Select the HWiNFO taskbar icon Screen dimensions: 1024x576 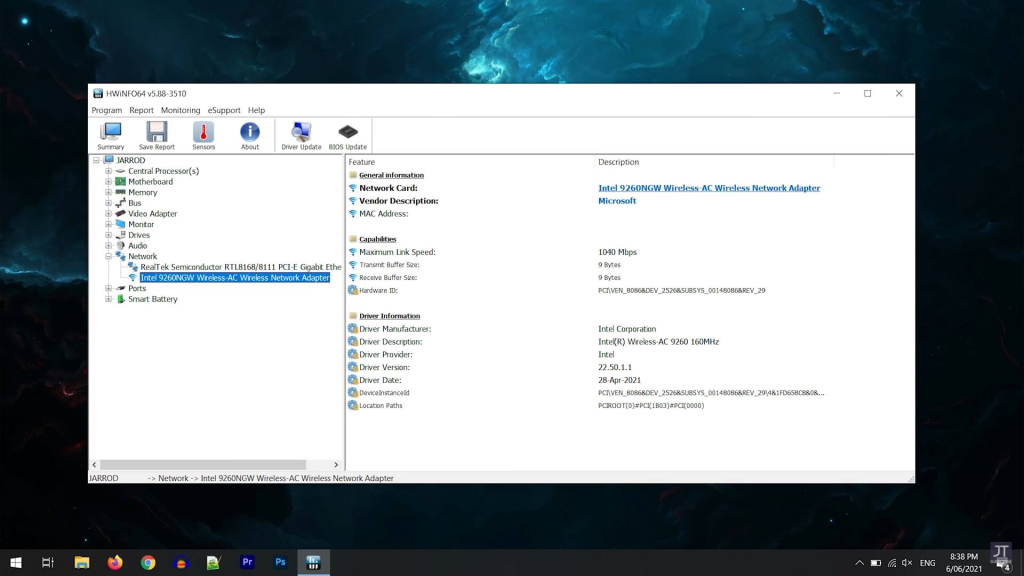(x=313, y=562)
